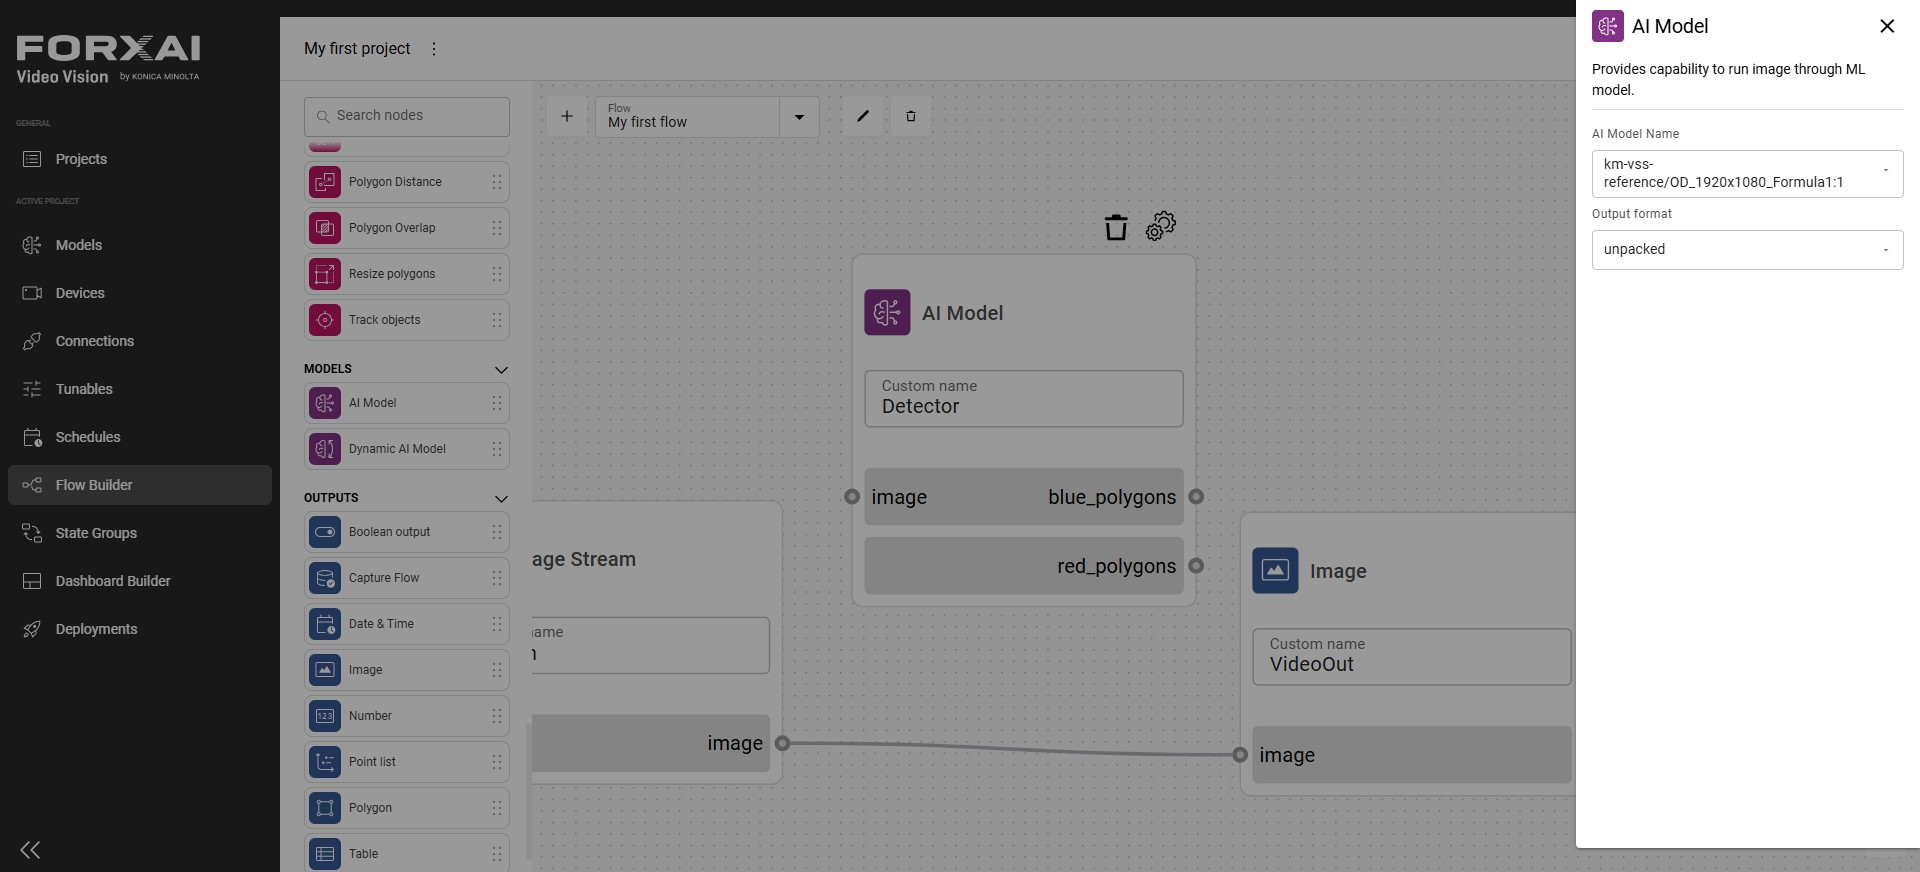Viewport: 1920px width, 872px height.
Task: Click the Date & Time node icon
Action: click(x=325, y=624)
